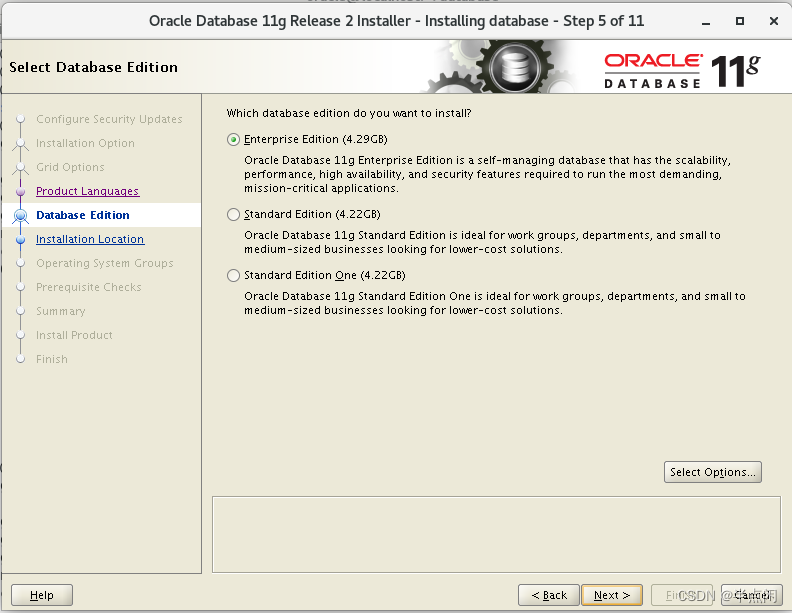Click the installer window title text
Image resolution: width=792 pixels, height=613 pixels.
(x=396, y=21)
